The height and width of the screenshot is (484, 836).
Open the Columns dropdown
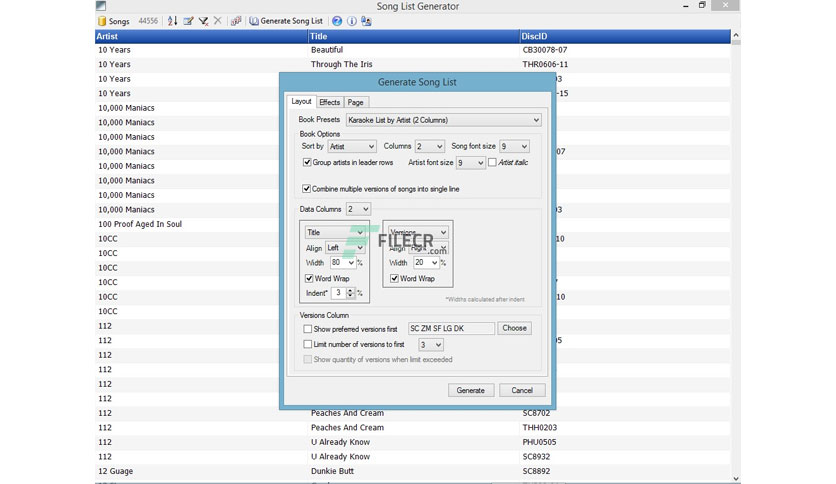(429, 146)
